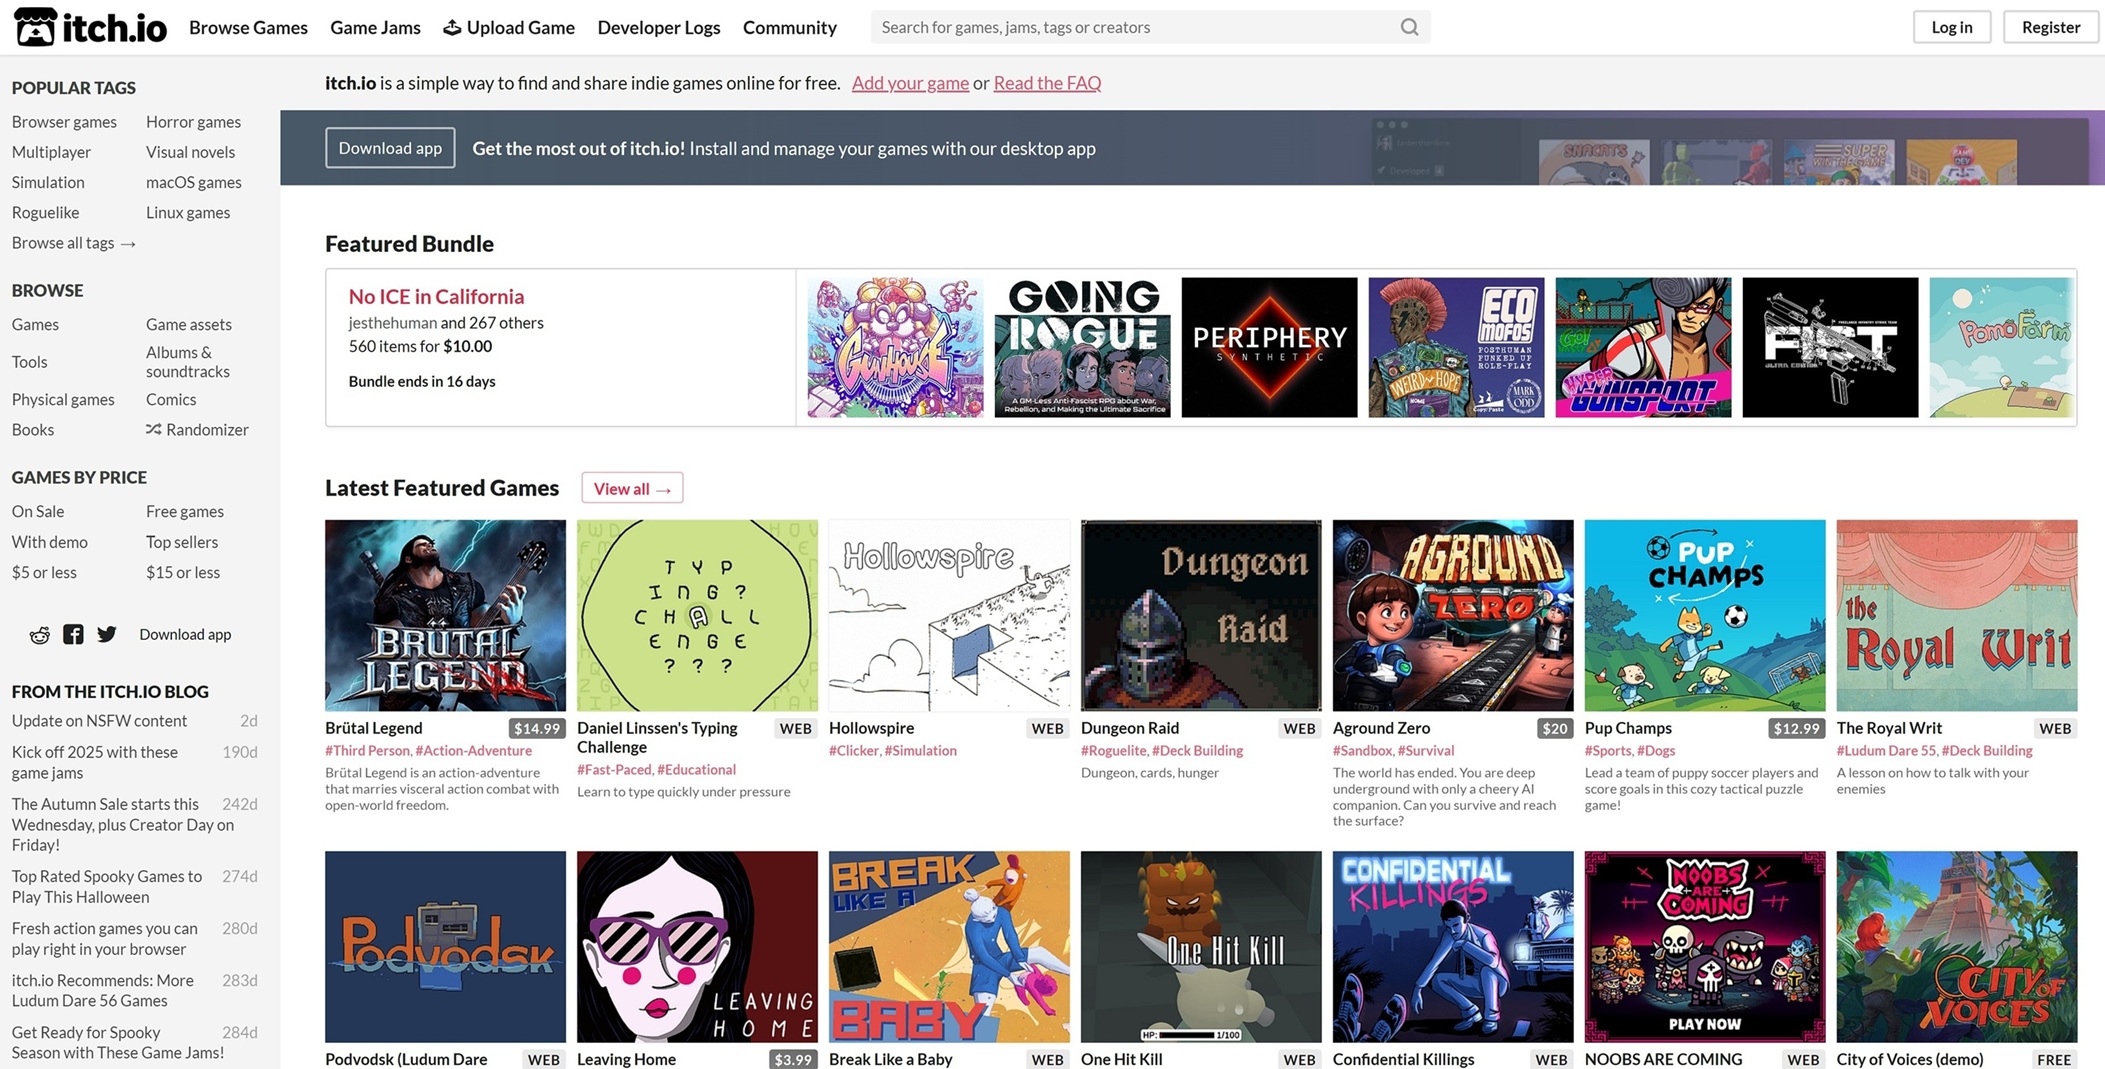This screenshot has width=2105, height=1069.
Task: Select Browser games tag
Action: 64,122
